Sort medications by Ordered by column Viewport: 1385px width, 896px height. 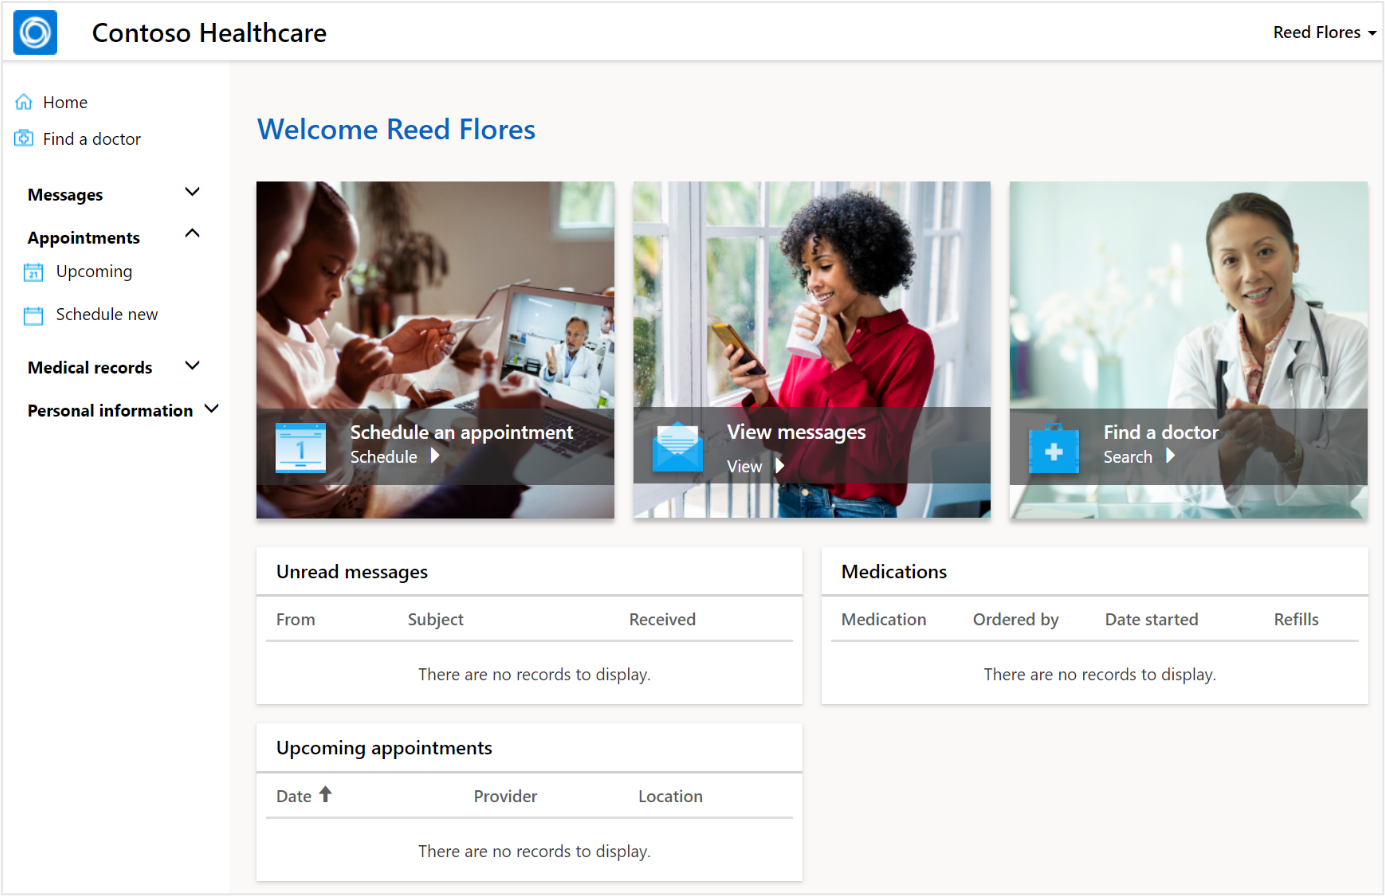coord(1015,620)
